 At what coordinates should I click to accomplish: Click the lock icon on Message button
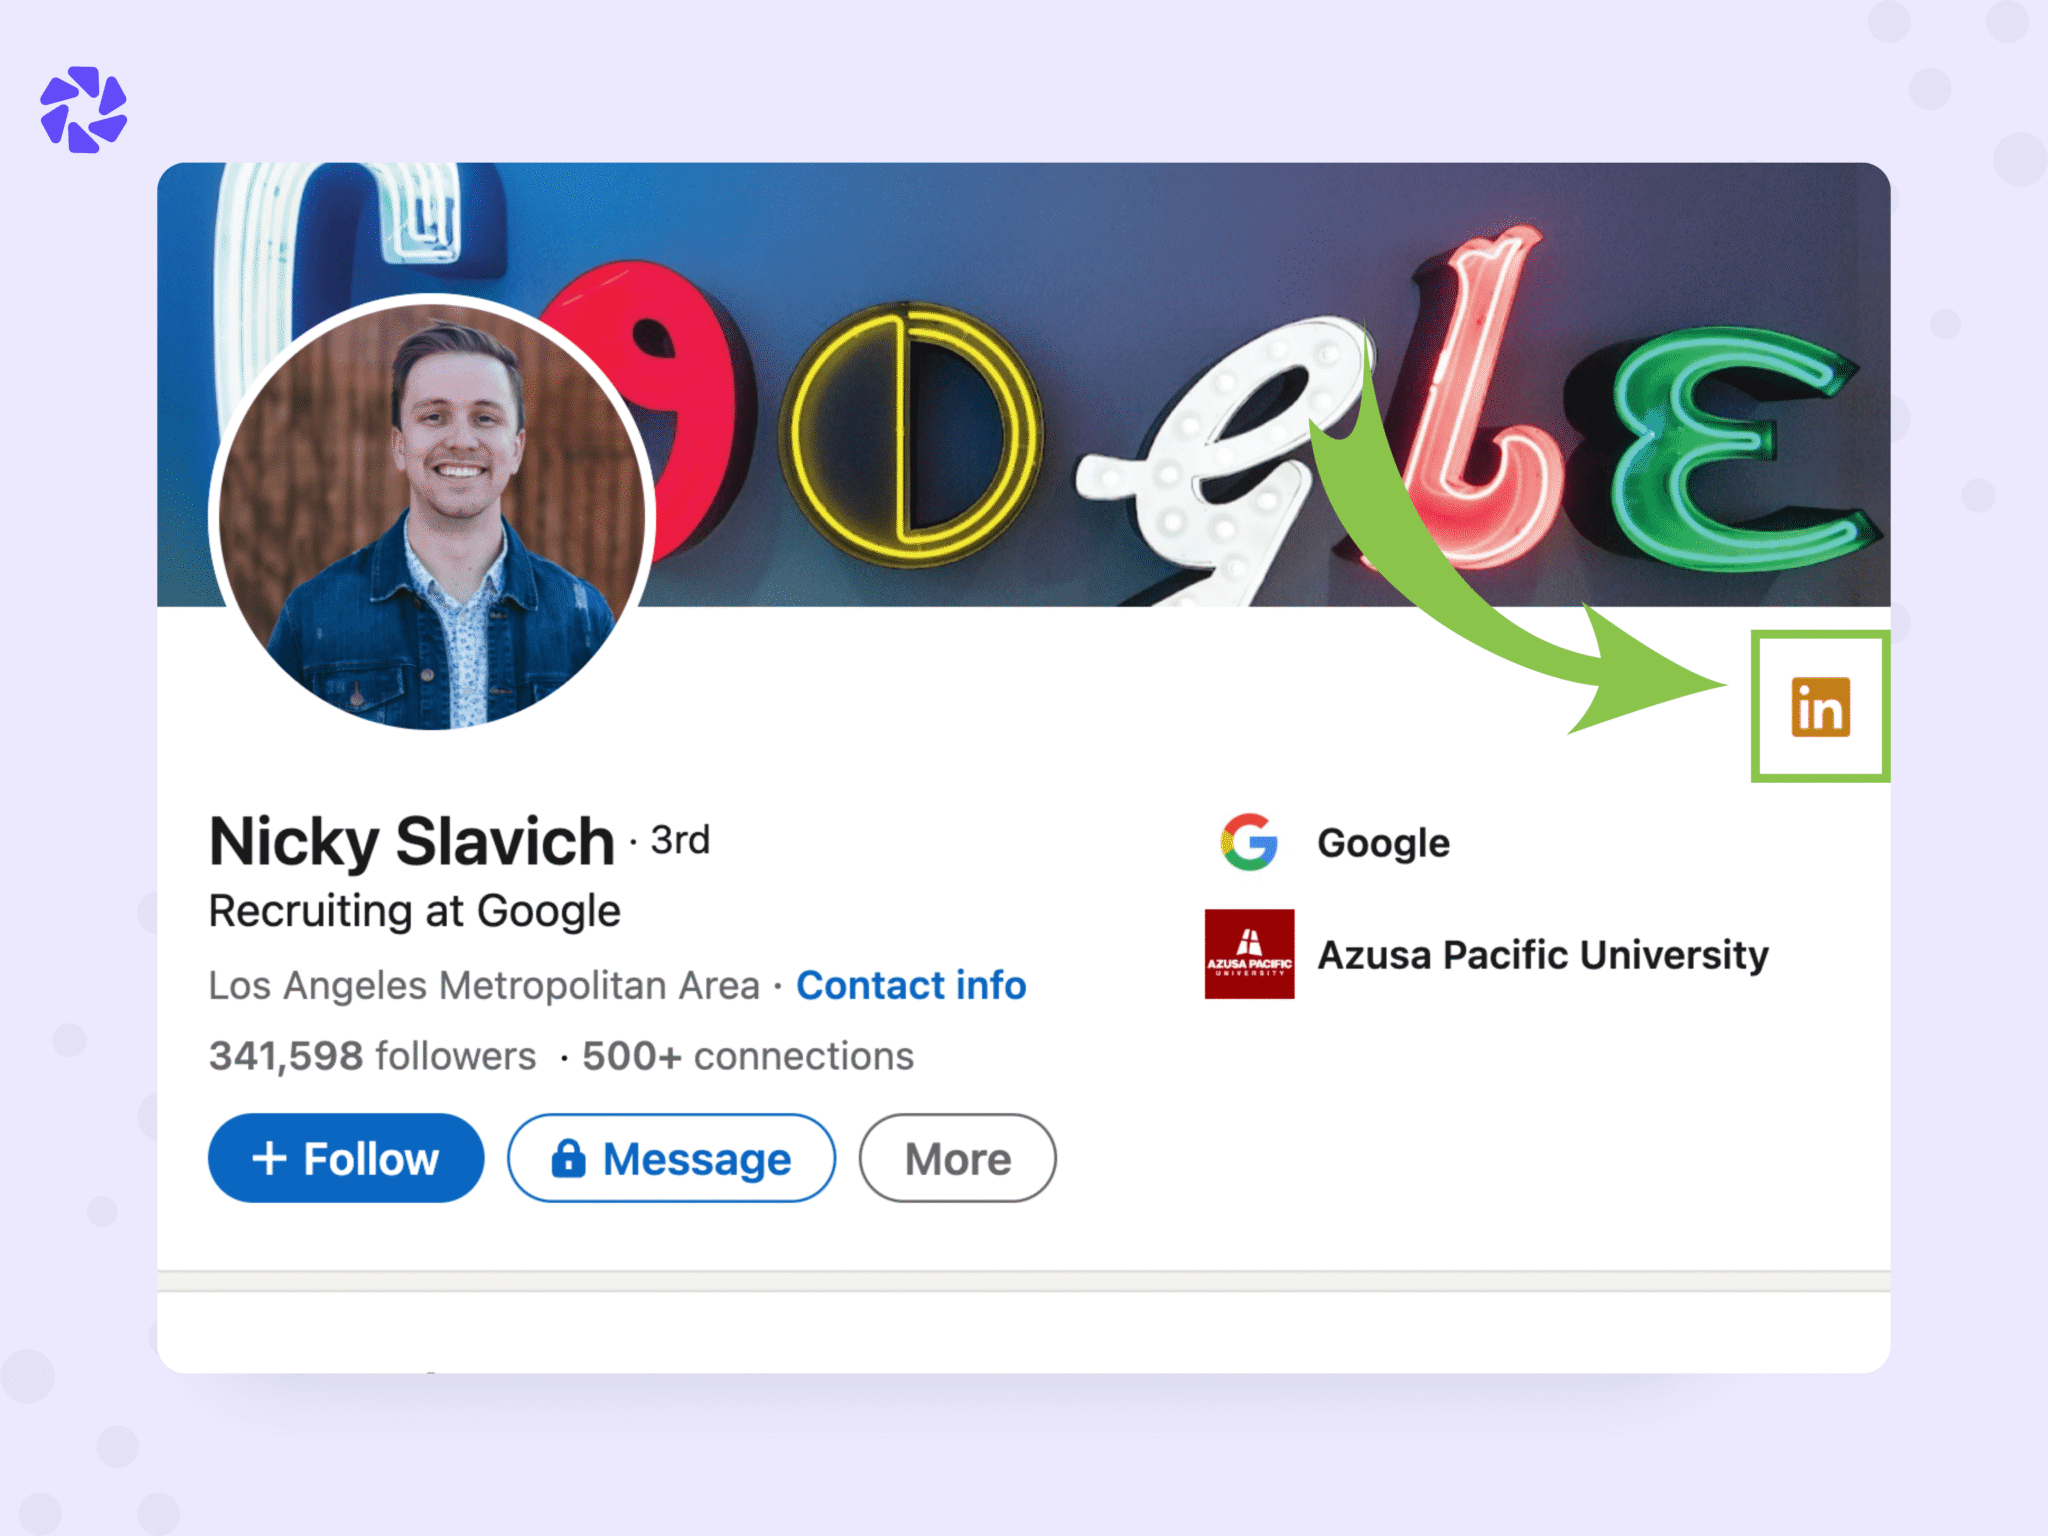568,1159
